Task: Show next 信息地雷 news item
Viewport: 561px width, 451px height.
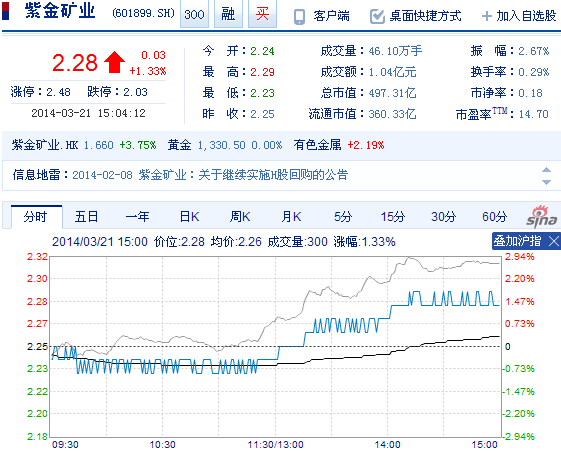Action: tap(546, 182)
